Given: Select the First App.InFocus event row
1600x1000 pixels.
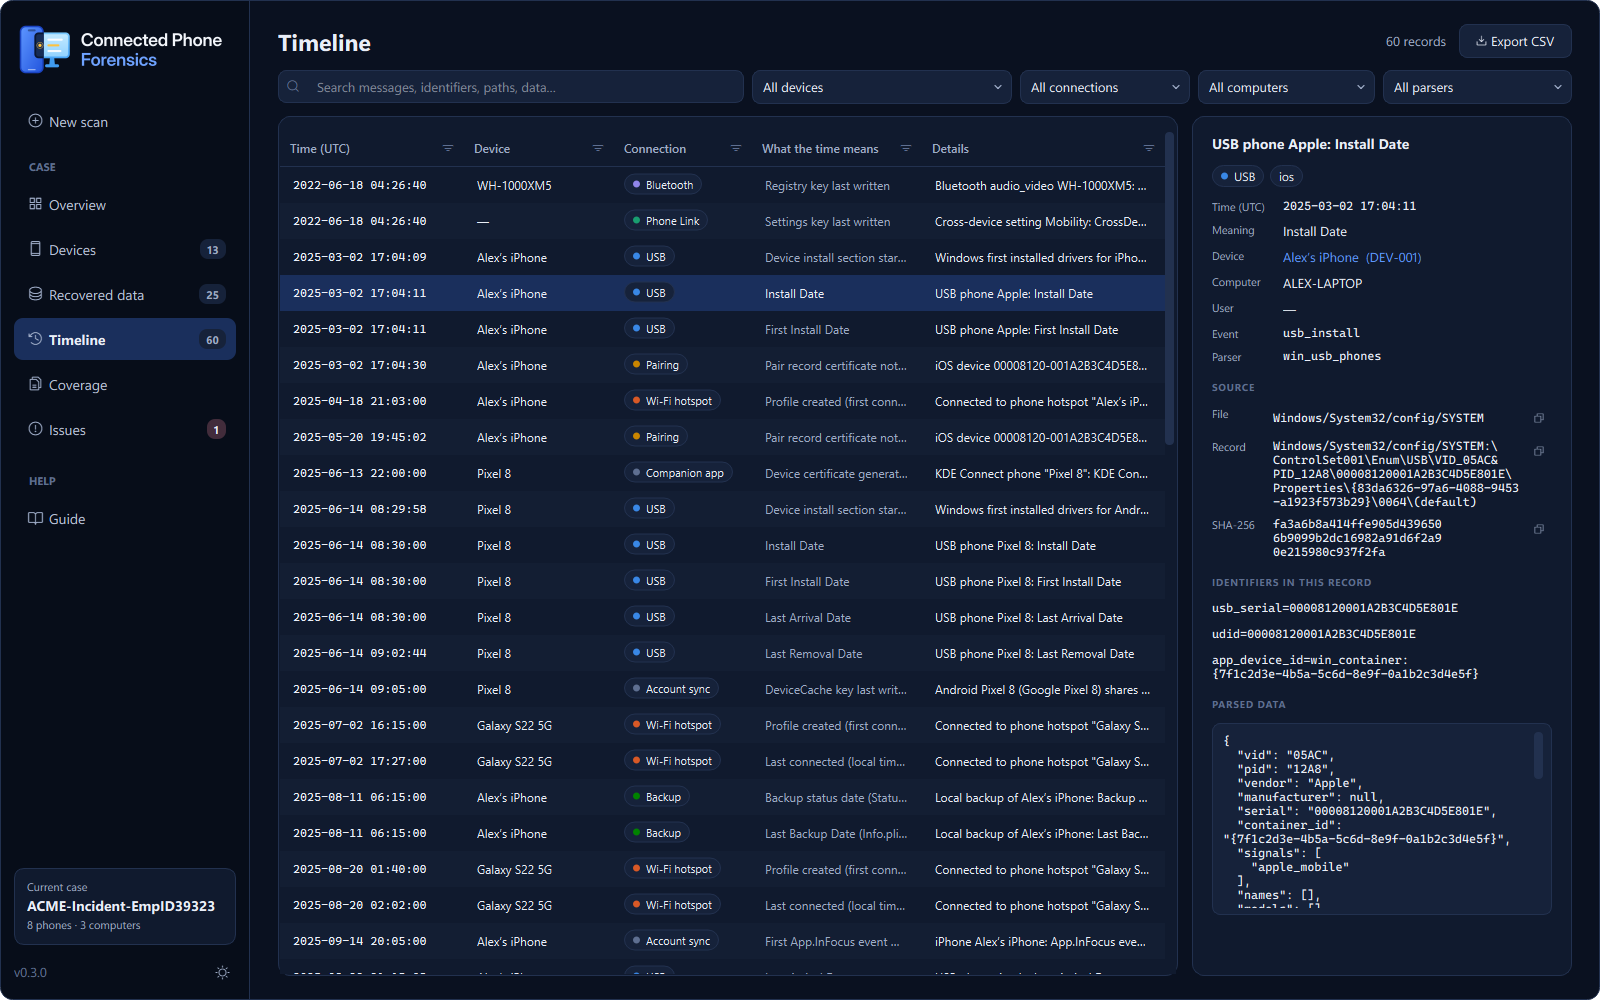Looking at the screenshot, I should pyautogui.click(x=722, y=941).
